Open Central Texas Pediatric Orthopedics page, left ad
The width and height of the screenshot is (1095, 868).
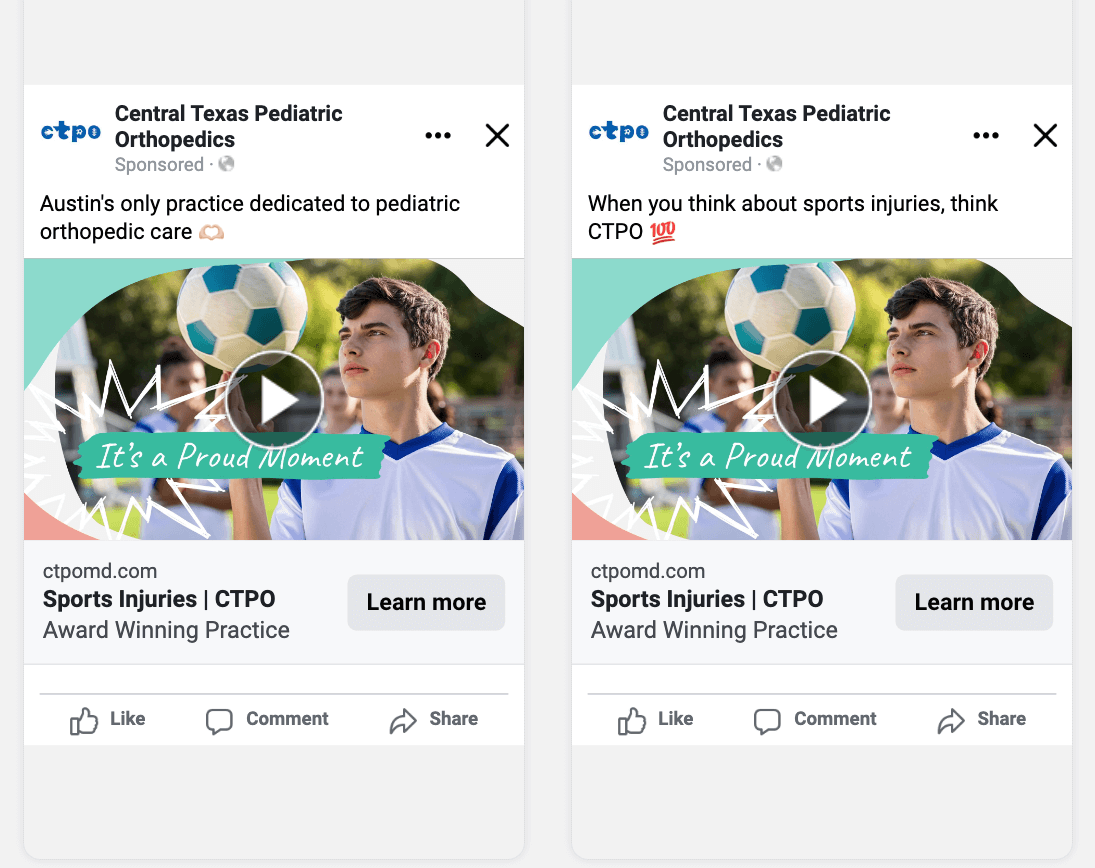(x=228, y=126)
